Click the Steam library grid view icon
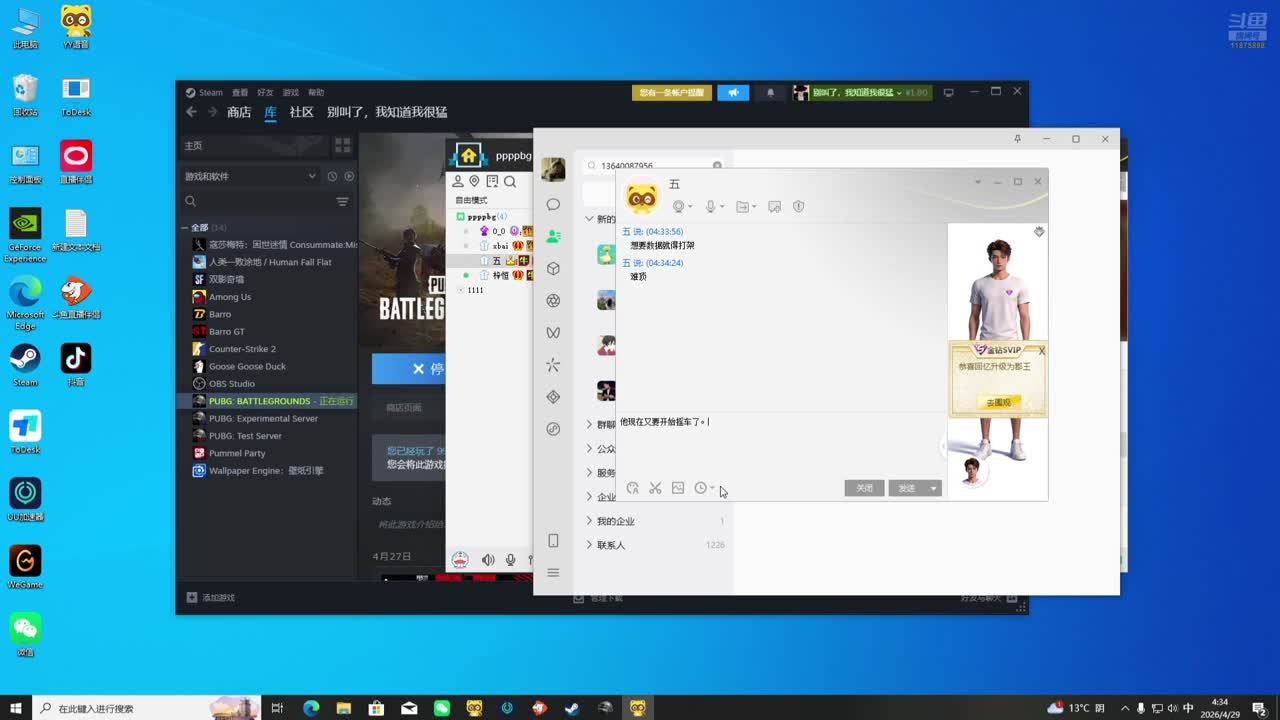The height and width of the screenshot is (720, 1280). [343, 145]
